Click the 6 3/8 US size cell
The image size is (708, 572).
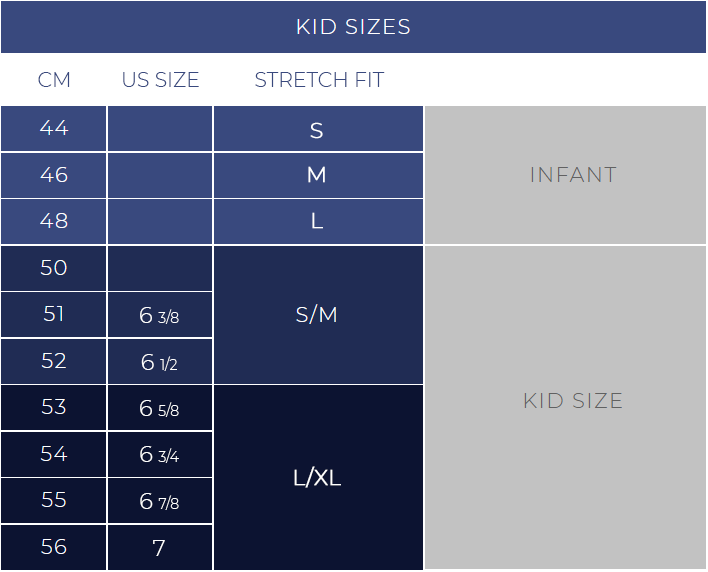(160, 315)
